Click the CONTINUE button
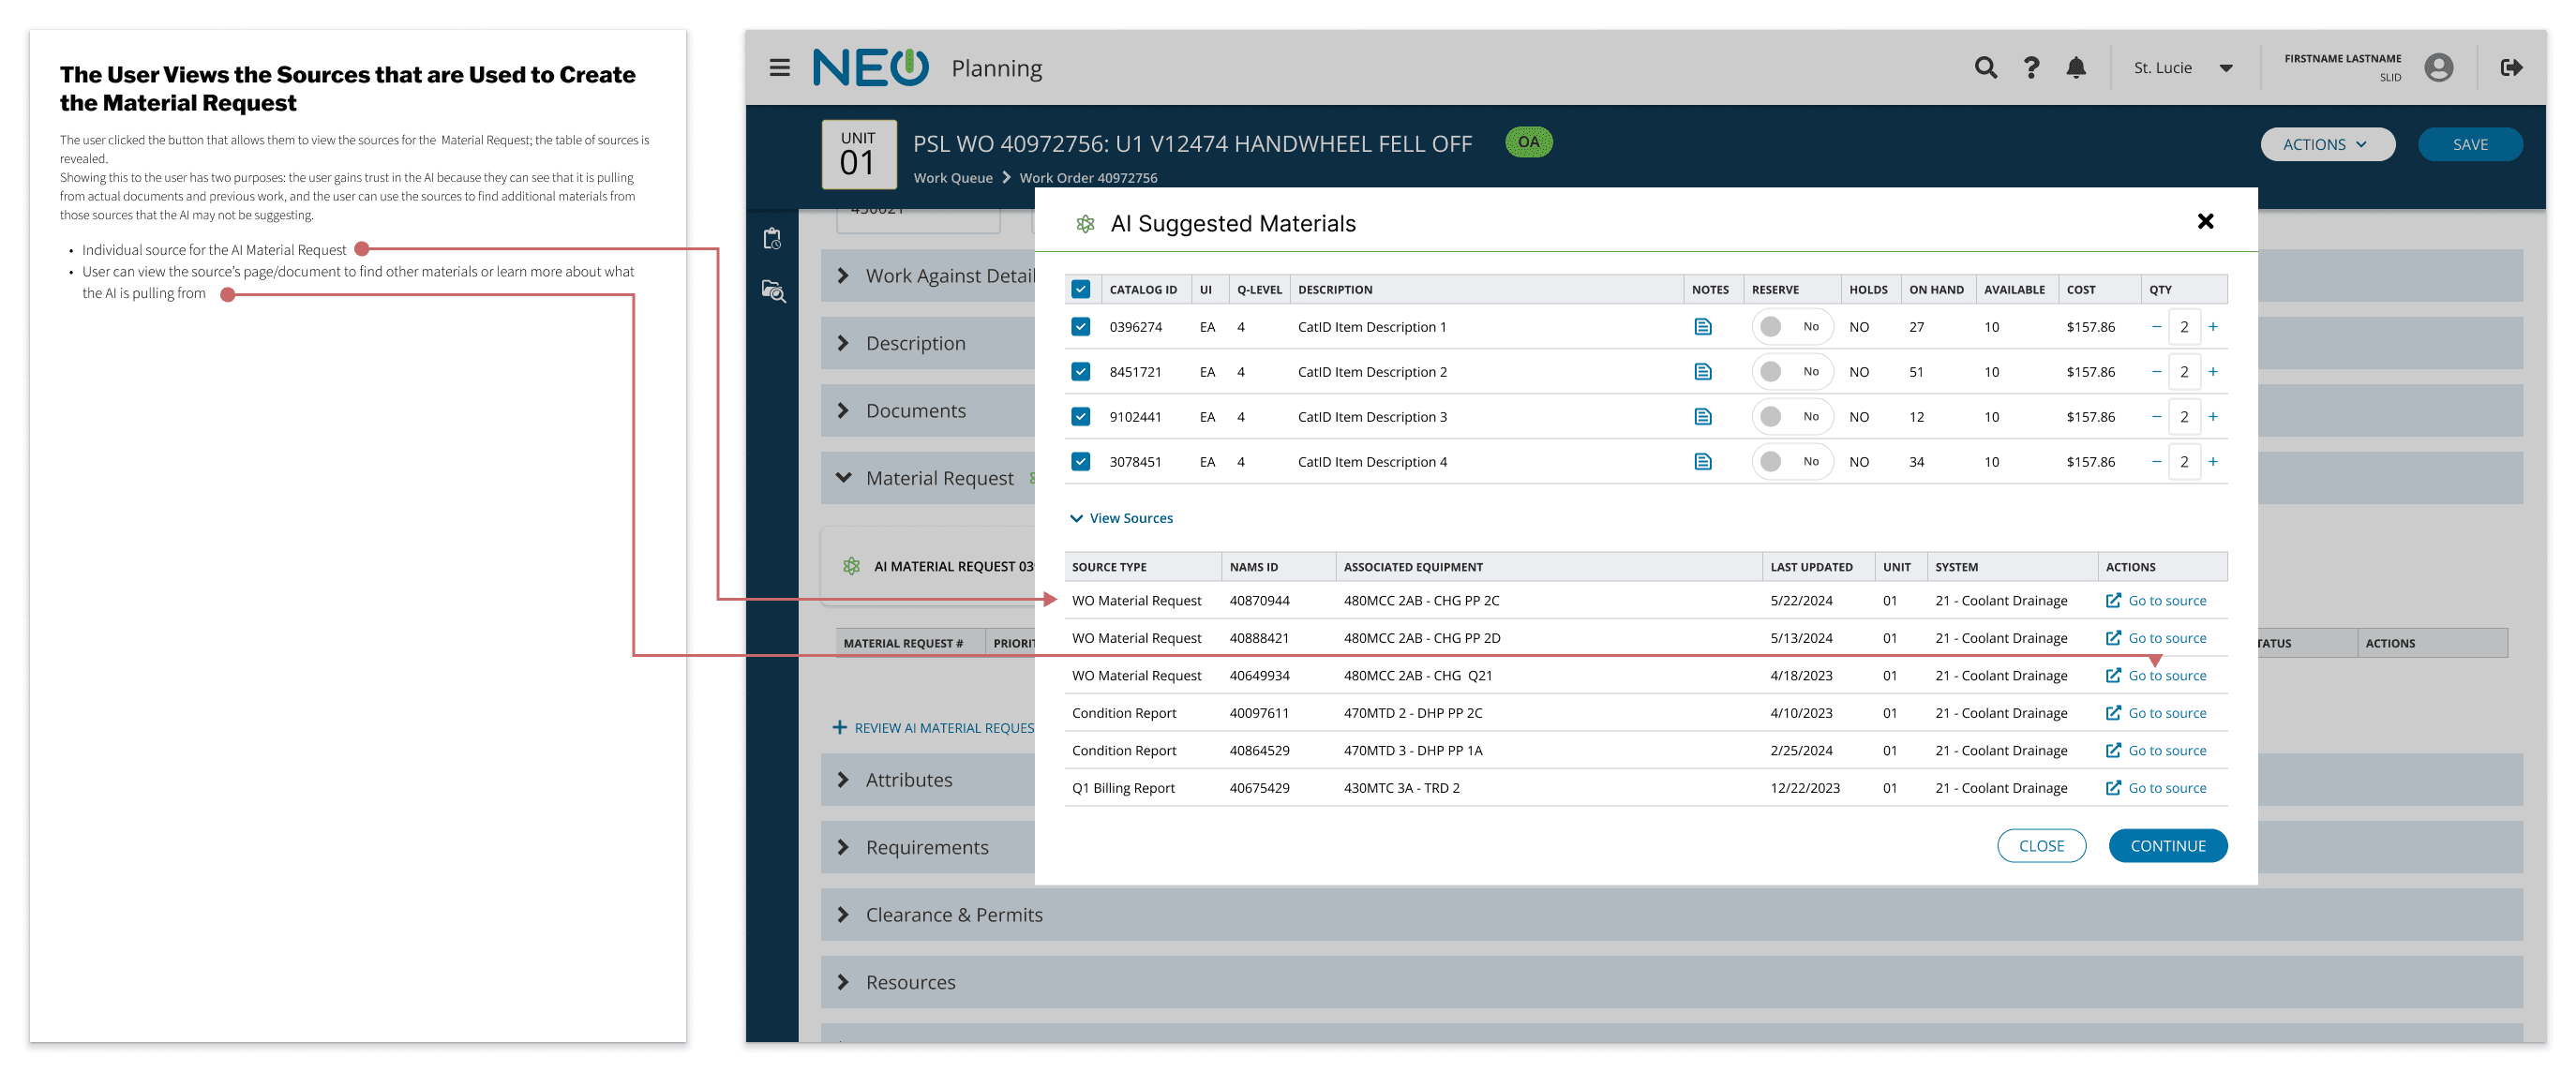Screen dimensions: 2576x1072 point(2166,846)
